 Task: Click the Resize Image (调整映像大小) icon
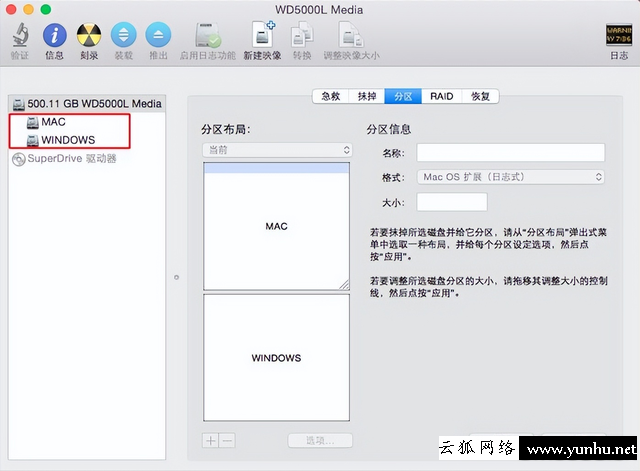[351, 35]
